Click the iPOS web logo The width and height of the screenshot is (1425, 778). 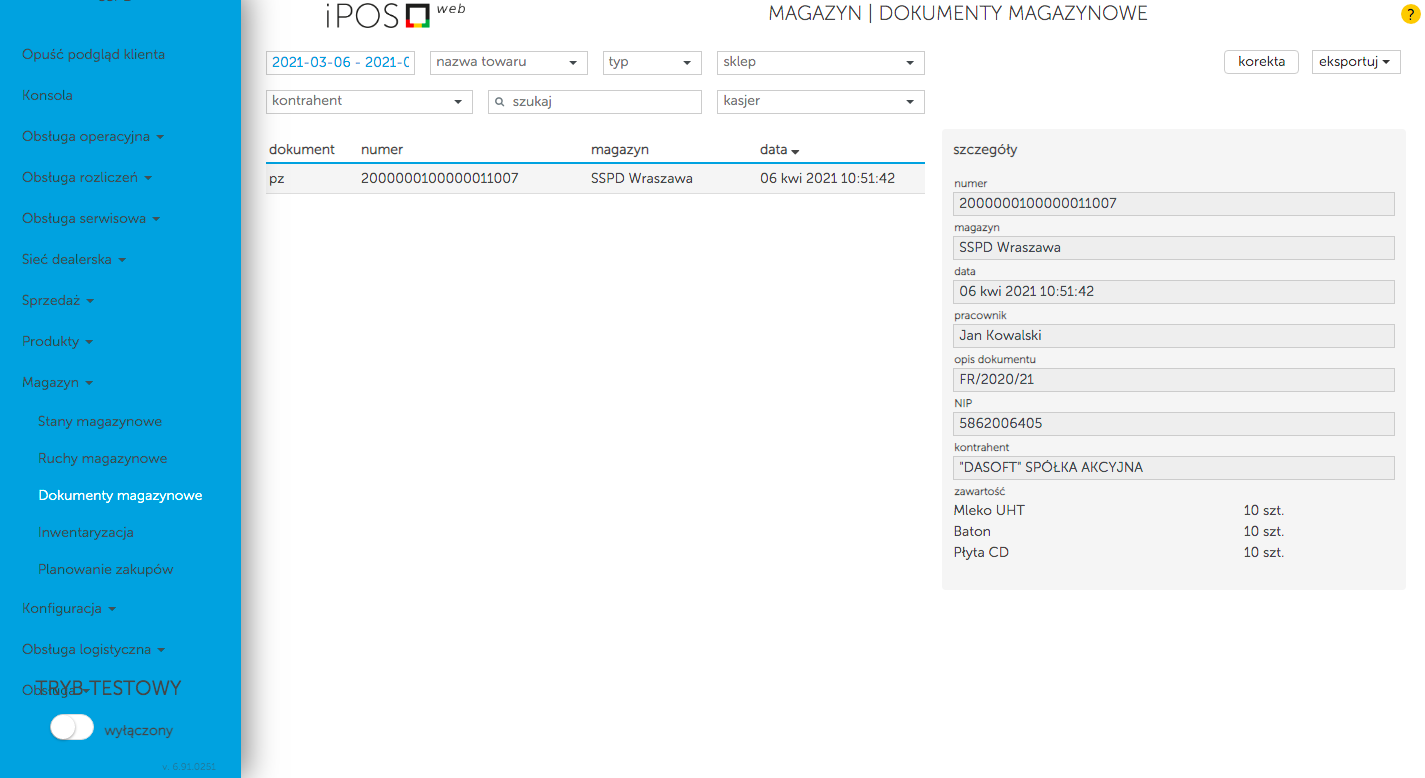point(394,15)
